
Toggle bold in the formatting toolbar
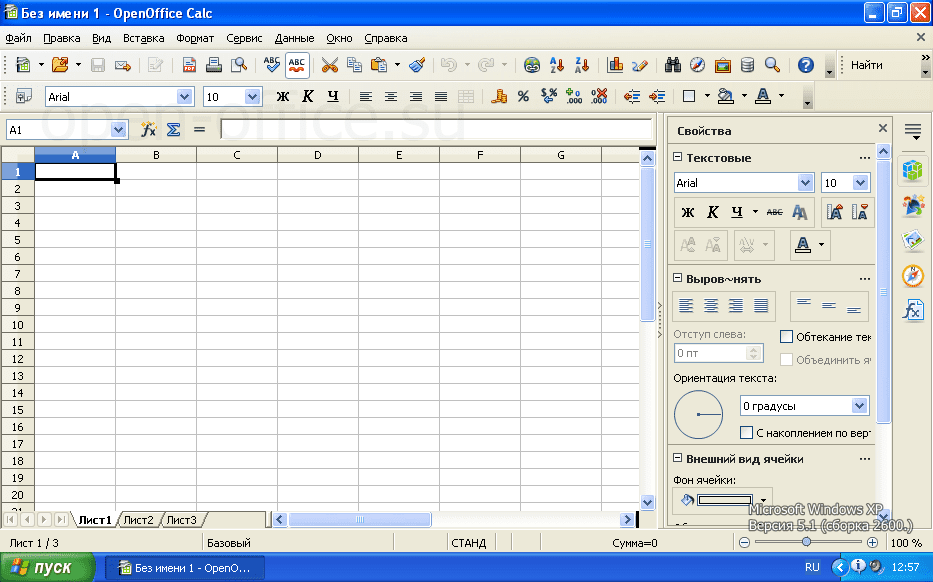tap(283, 96)
